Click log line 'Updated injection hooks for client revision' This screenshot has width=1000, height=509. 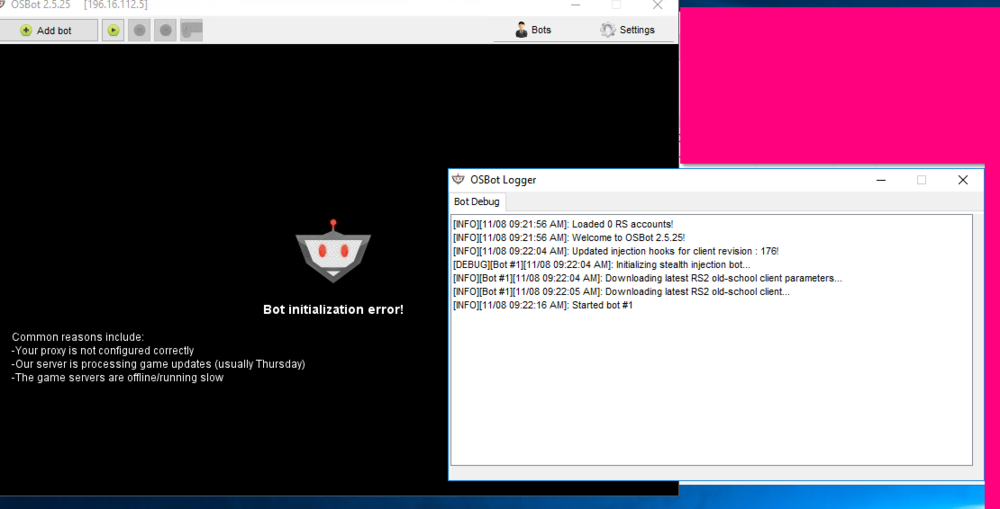pos(616,251)
